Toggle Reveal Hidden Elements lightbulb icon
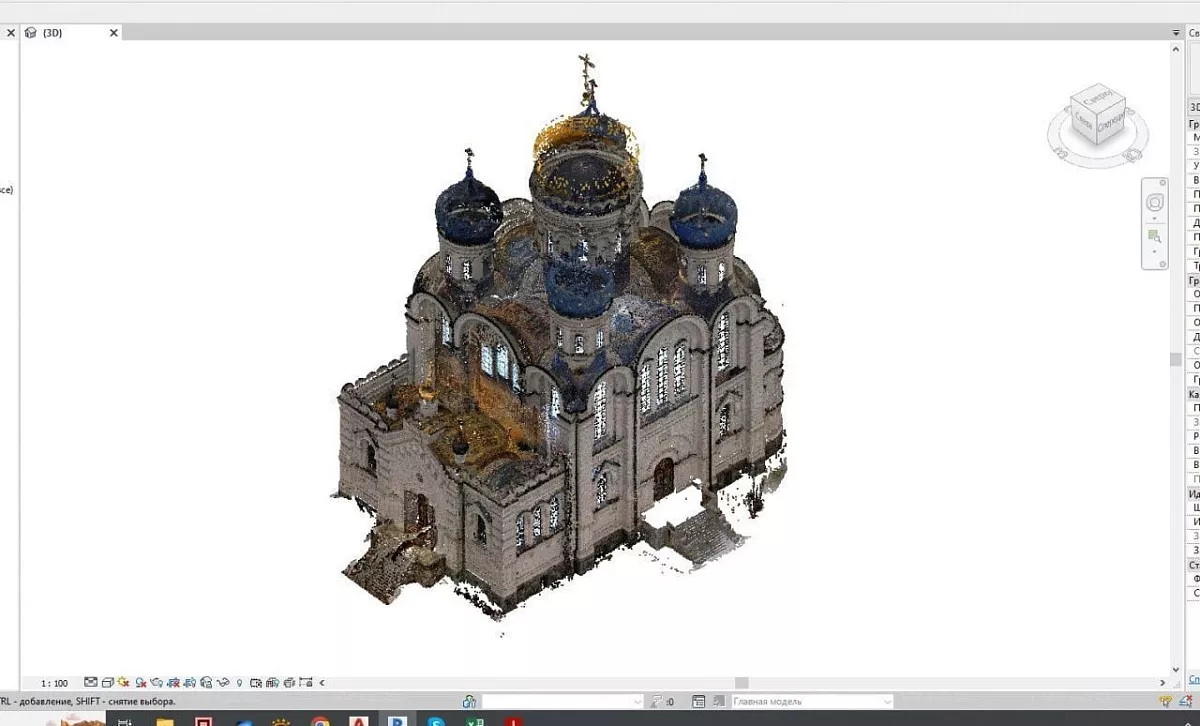This screenshot has height=726, width=1200. pos(239,683)
